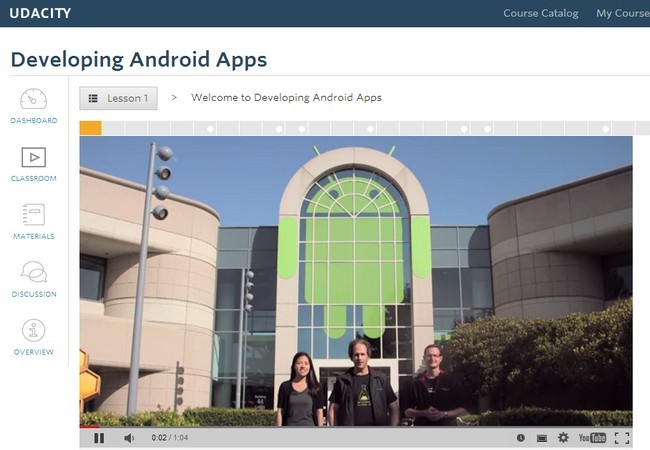
Task: Click the Udacity logo link
Action: click(x=40, y=13)
